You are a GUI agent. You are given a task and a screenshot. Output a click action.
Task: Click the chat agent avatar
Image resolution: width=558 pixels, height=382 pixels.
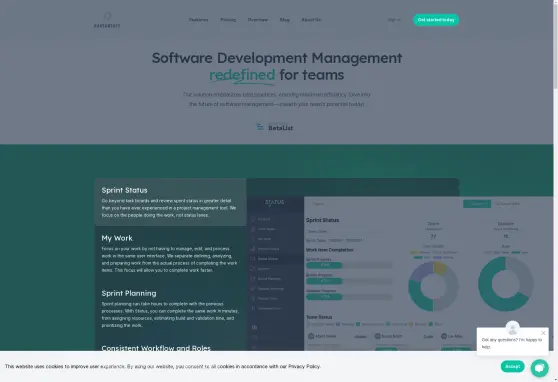(x=512, y=328)
